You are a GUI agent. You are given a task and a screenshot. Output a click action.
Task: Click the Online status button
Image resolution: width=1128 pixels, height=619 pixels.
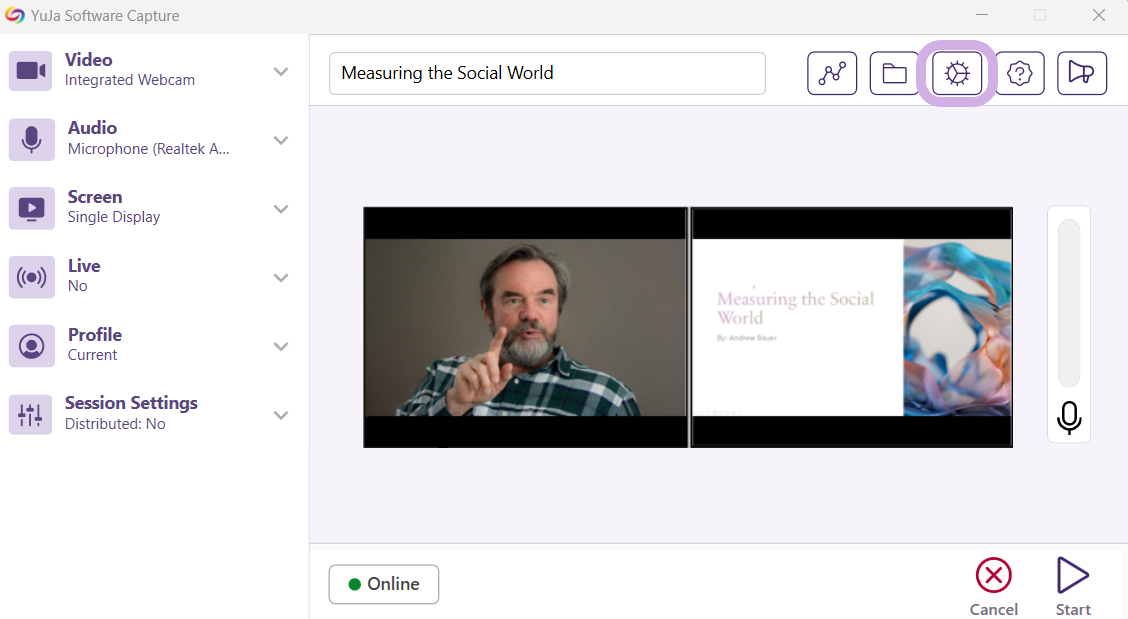coord(384,584)
